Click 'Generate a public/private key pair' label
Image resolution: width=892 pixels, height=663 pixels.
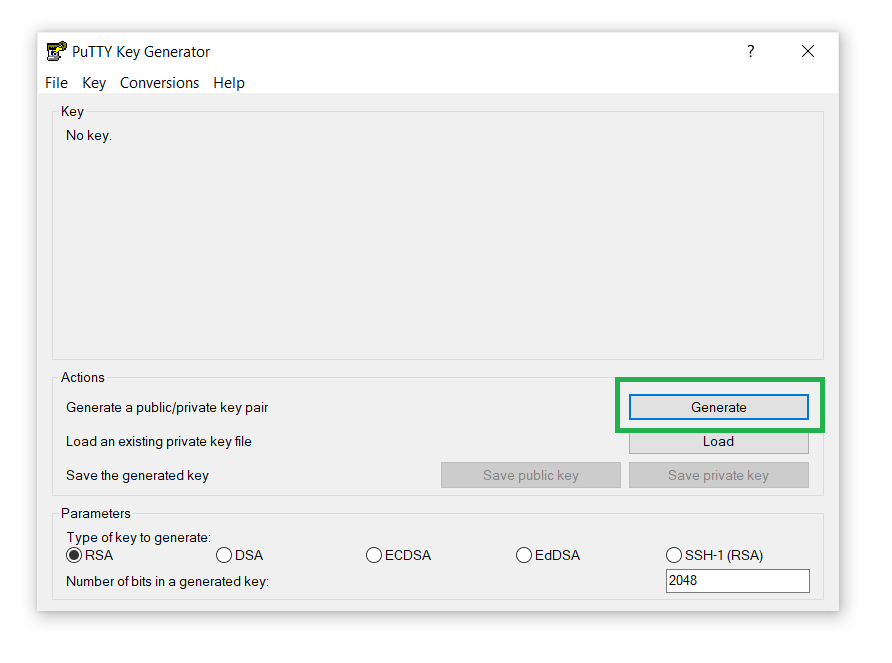click(x=167, y=407)
